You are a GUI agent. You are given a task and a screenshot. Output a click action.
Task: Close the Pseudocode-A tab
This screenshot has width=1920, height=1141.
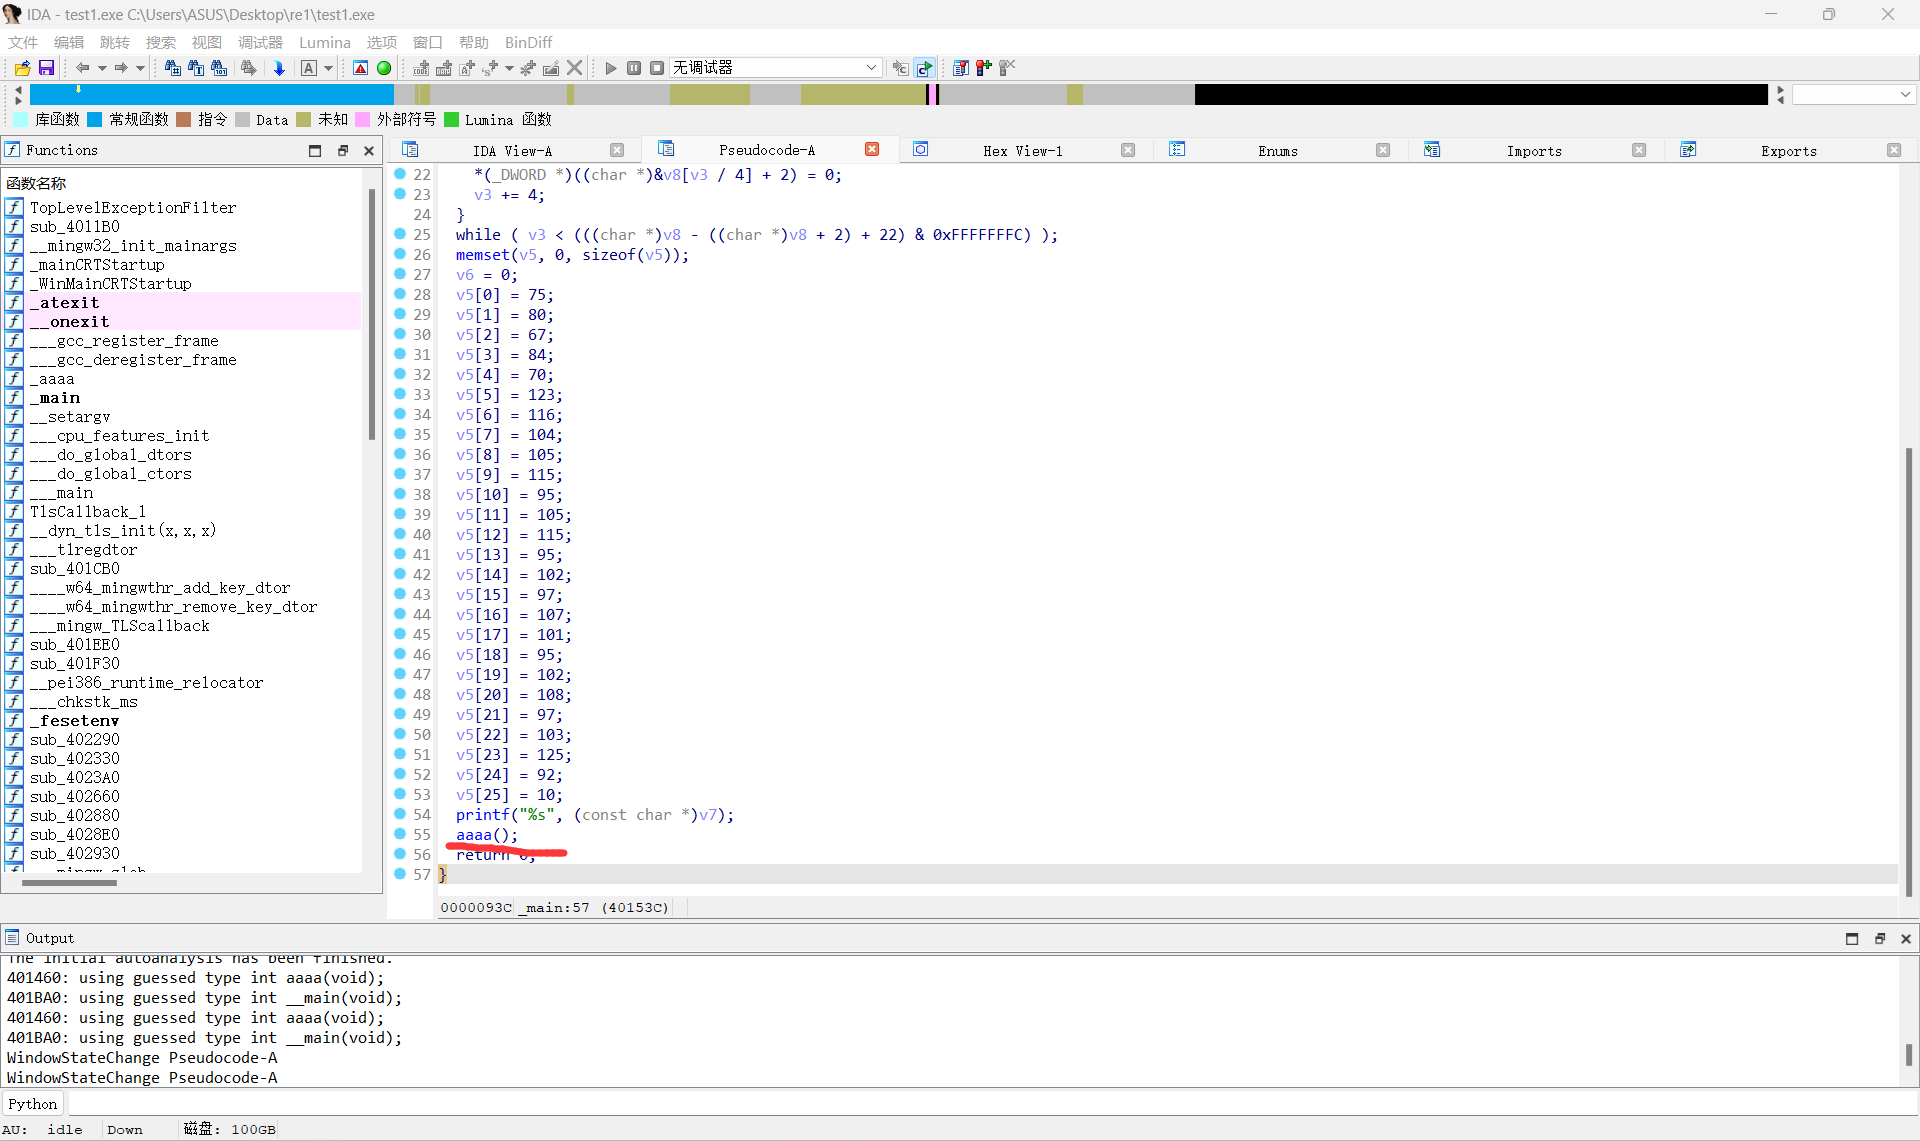click(x=872, y=150)
